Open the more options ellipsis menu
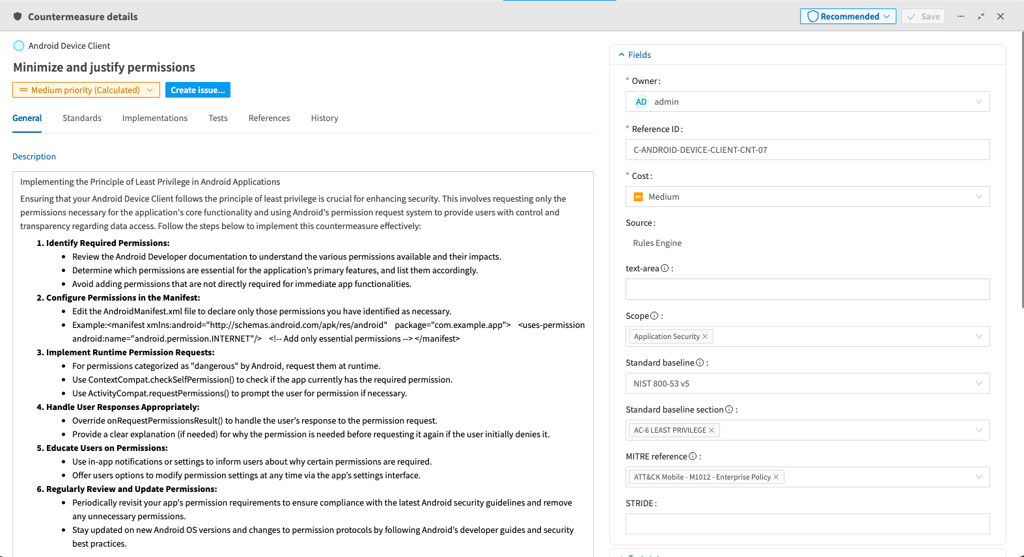This screenshot has height=557, width=1024. tap(961, 16)
